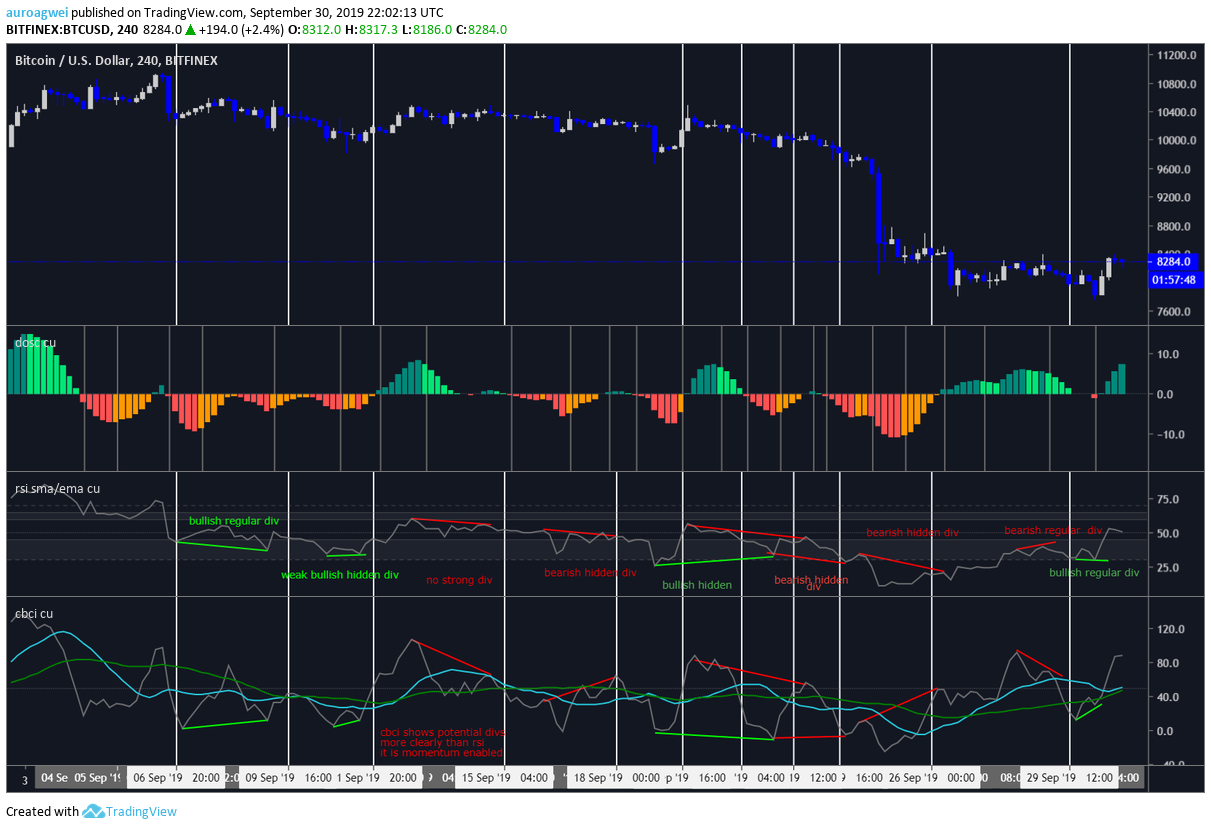The image size is (1211, 829).
Task: Click the green up-arrow price change icon
Action: (x=190, y=30)
